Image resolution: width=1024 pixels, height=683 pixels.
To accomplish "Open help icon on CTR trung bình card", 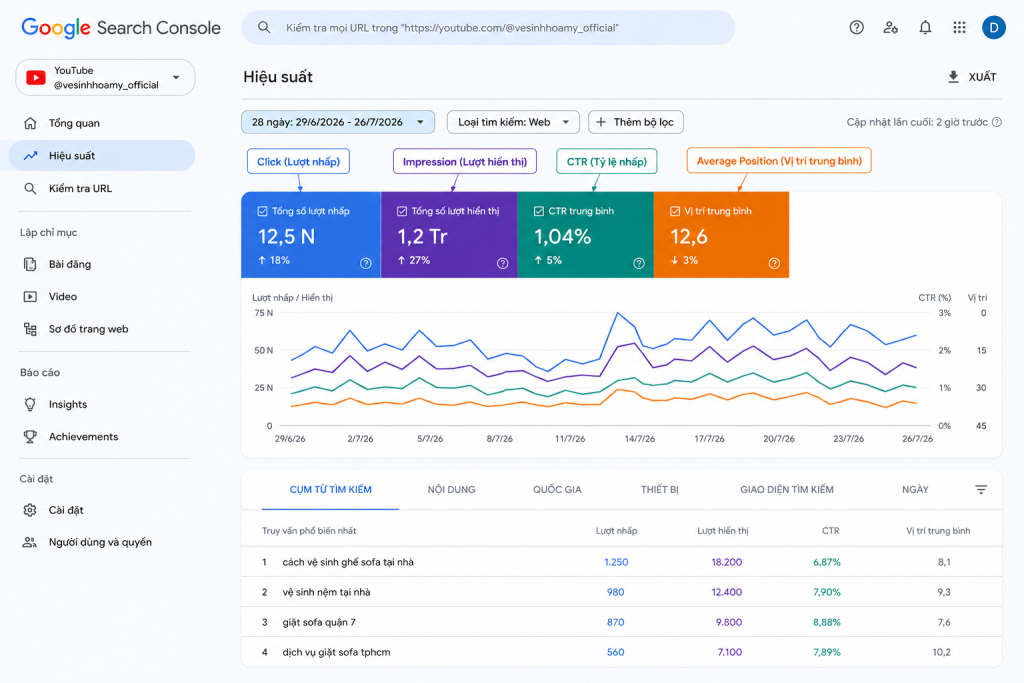I will point(639,263).
